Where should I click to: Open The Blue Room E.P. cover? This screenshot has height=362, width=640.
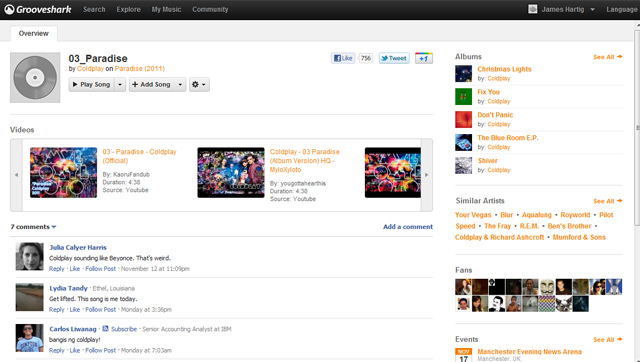pos(464,142)
